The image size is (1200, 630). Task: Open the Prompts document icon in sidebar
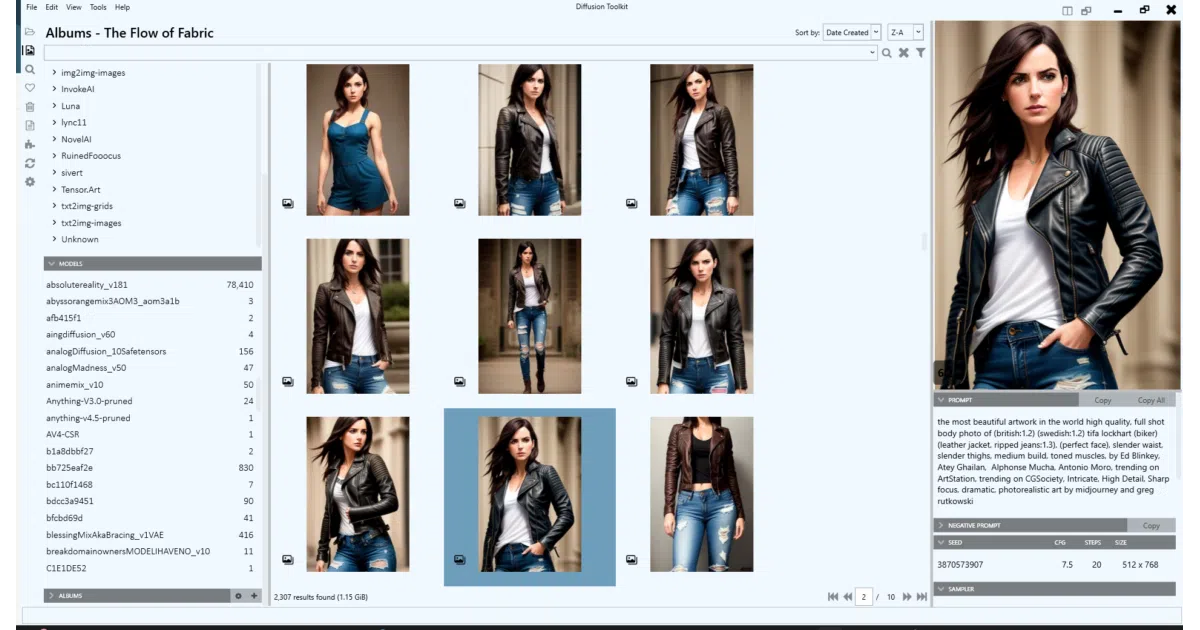pyautogui.click(x=30, y=125)
